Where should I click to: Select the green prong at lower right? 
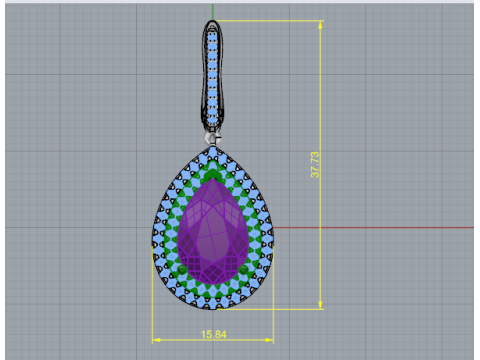coord(243,269)
